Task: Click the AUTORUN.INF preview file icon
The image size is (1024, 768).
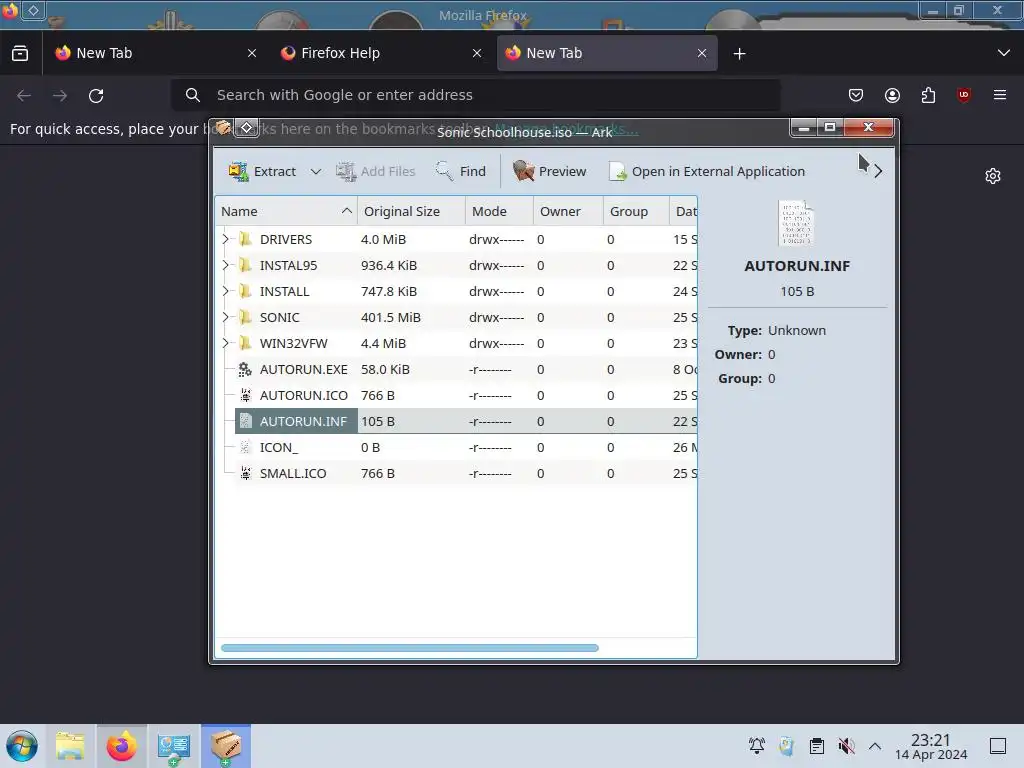Action: point(796,223)
